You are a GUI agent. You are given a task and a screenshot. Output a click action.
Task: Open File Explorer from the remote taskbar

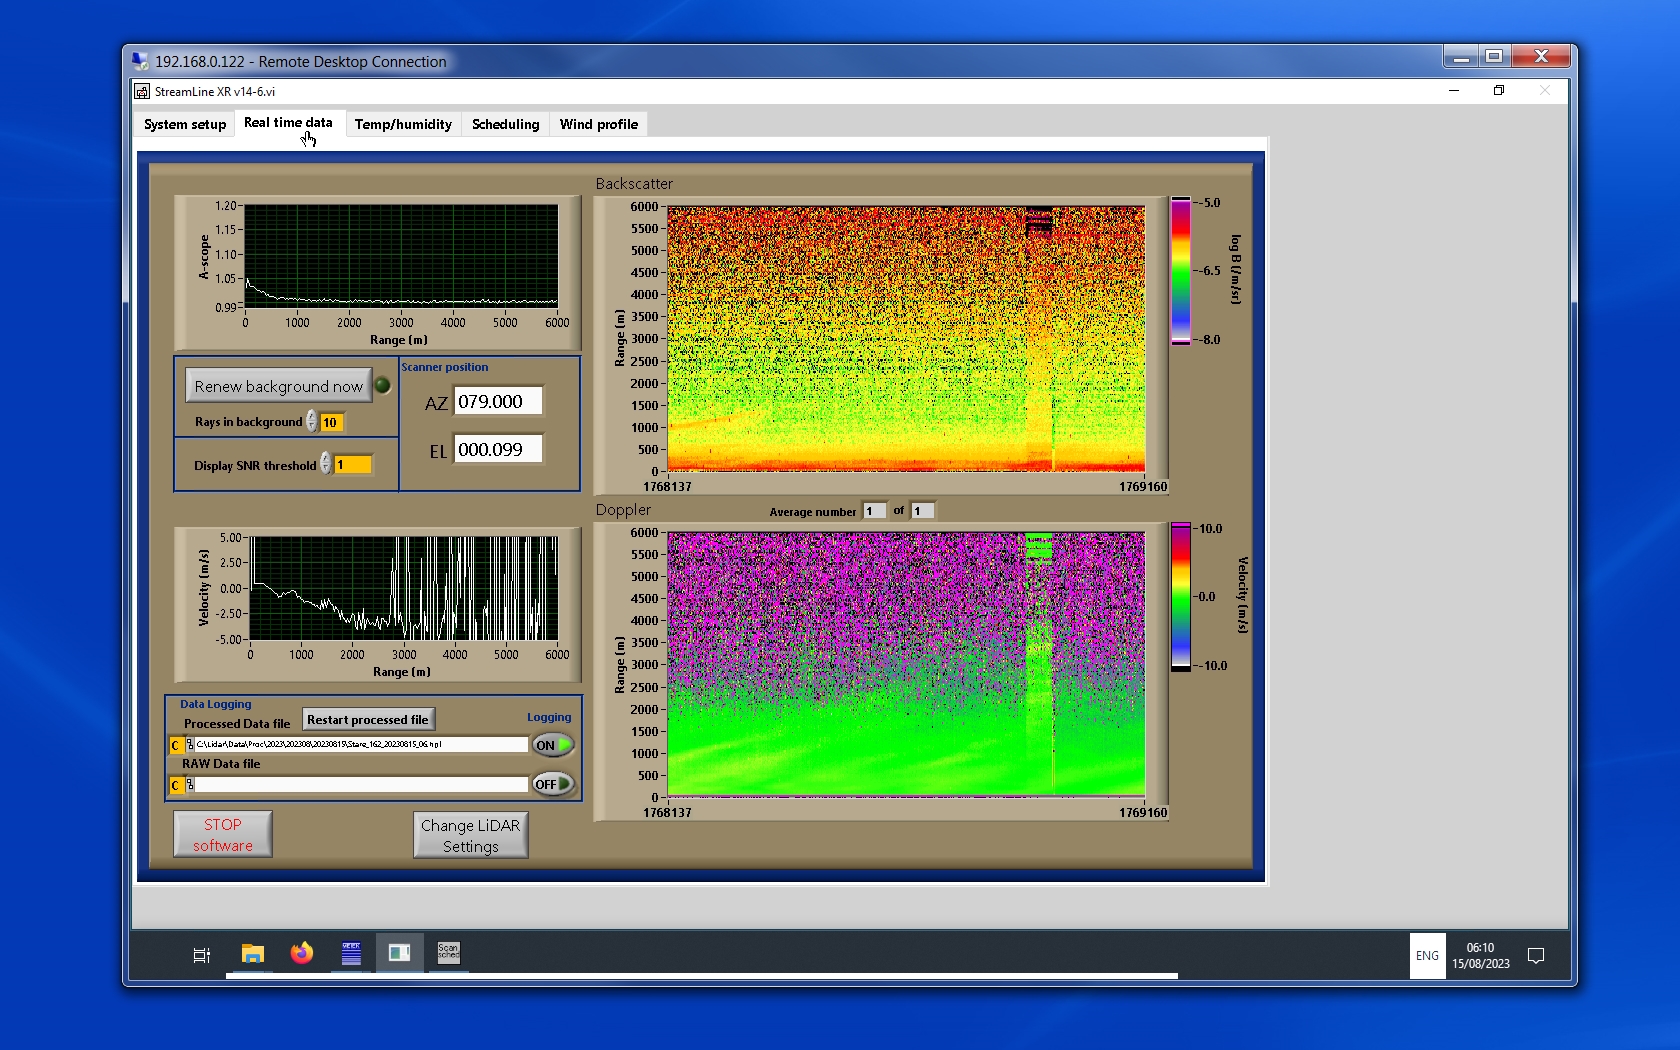click(x=252, y=954)
